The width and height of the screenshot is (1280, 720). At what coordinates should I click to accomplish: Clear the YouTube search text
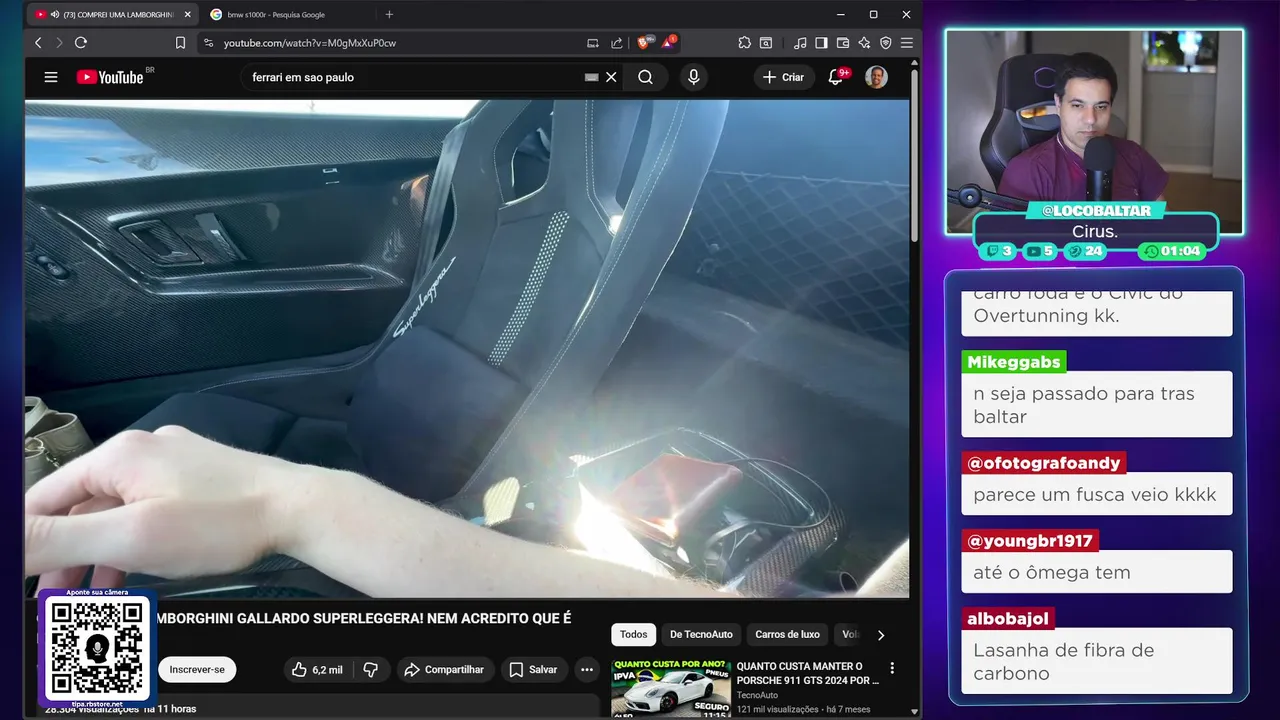point(611,77)
